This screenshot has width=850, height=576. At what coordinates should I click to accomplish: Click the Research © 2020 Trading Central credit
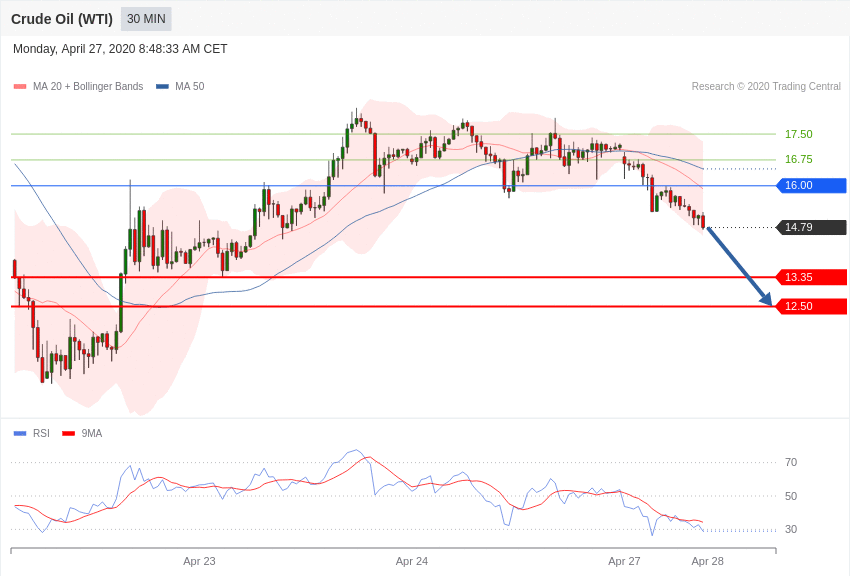point(766,86)
